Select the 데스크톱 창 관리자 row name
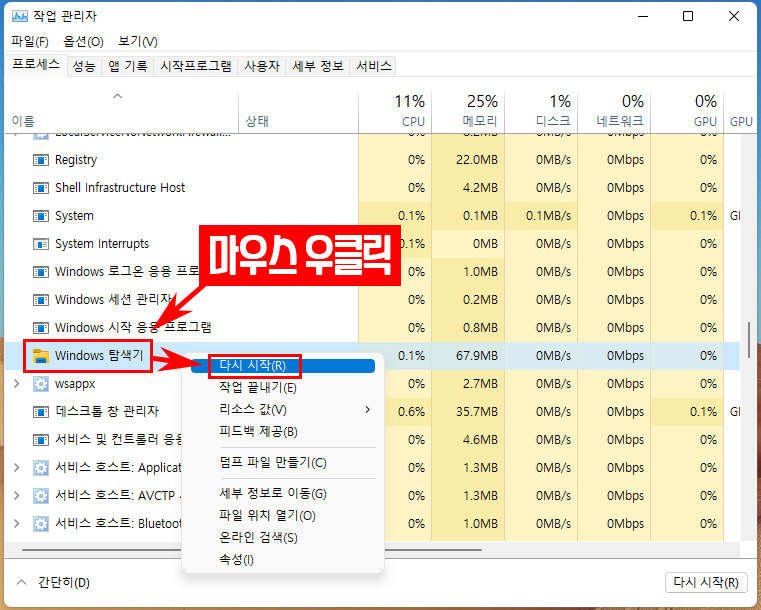The image size is (761, 610). coord(107,412)
